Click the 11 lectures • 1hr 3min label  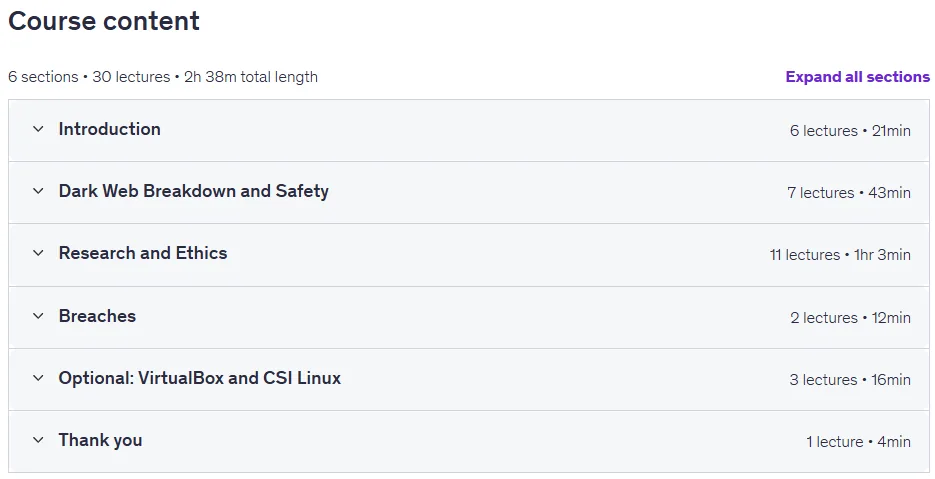coord(840,255)
